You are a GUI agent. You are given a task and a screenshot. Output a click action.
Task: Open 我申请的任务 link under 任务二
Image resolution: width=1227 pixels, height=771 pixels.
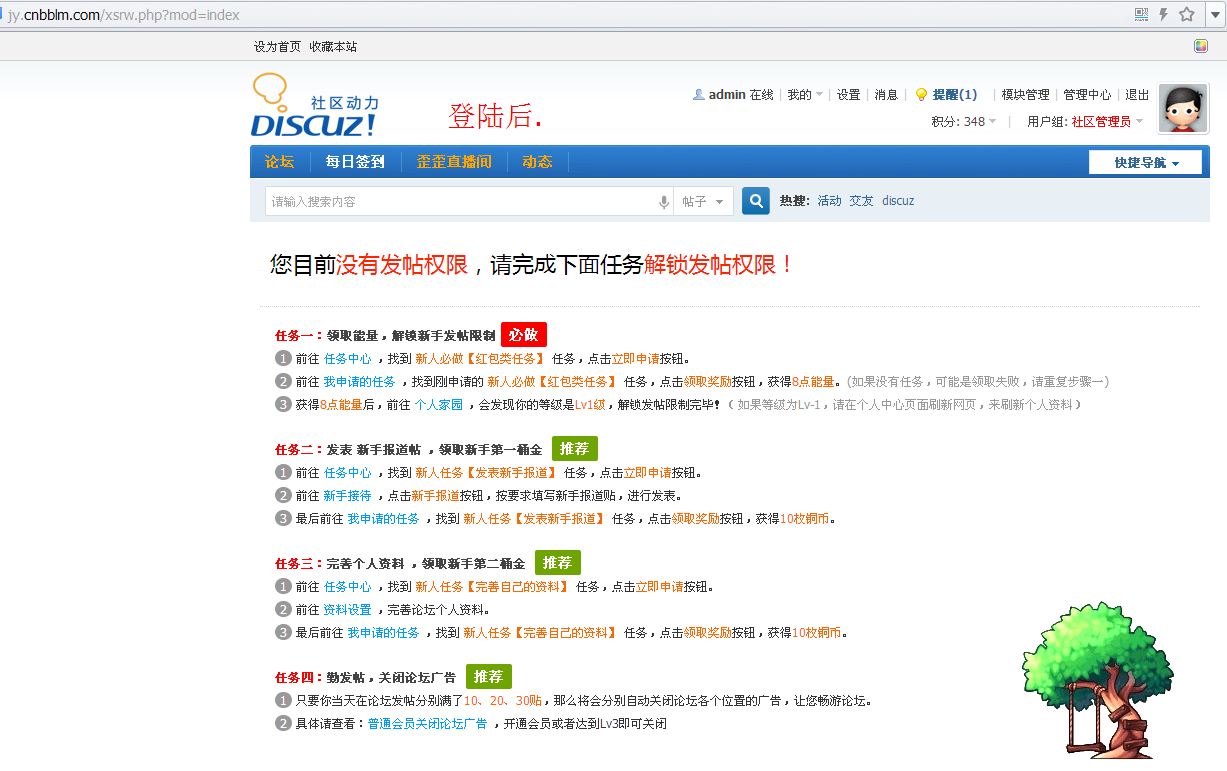click(383, 519)
